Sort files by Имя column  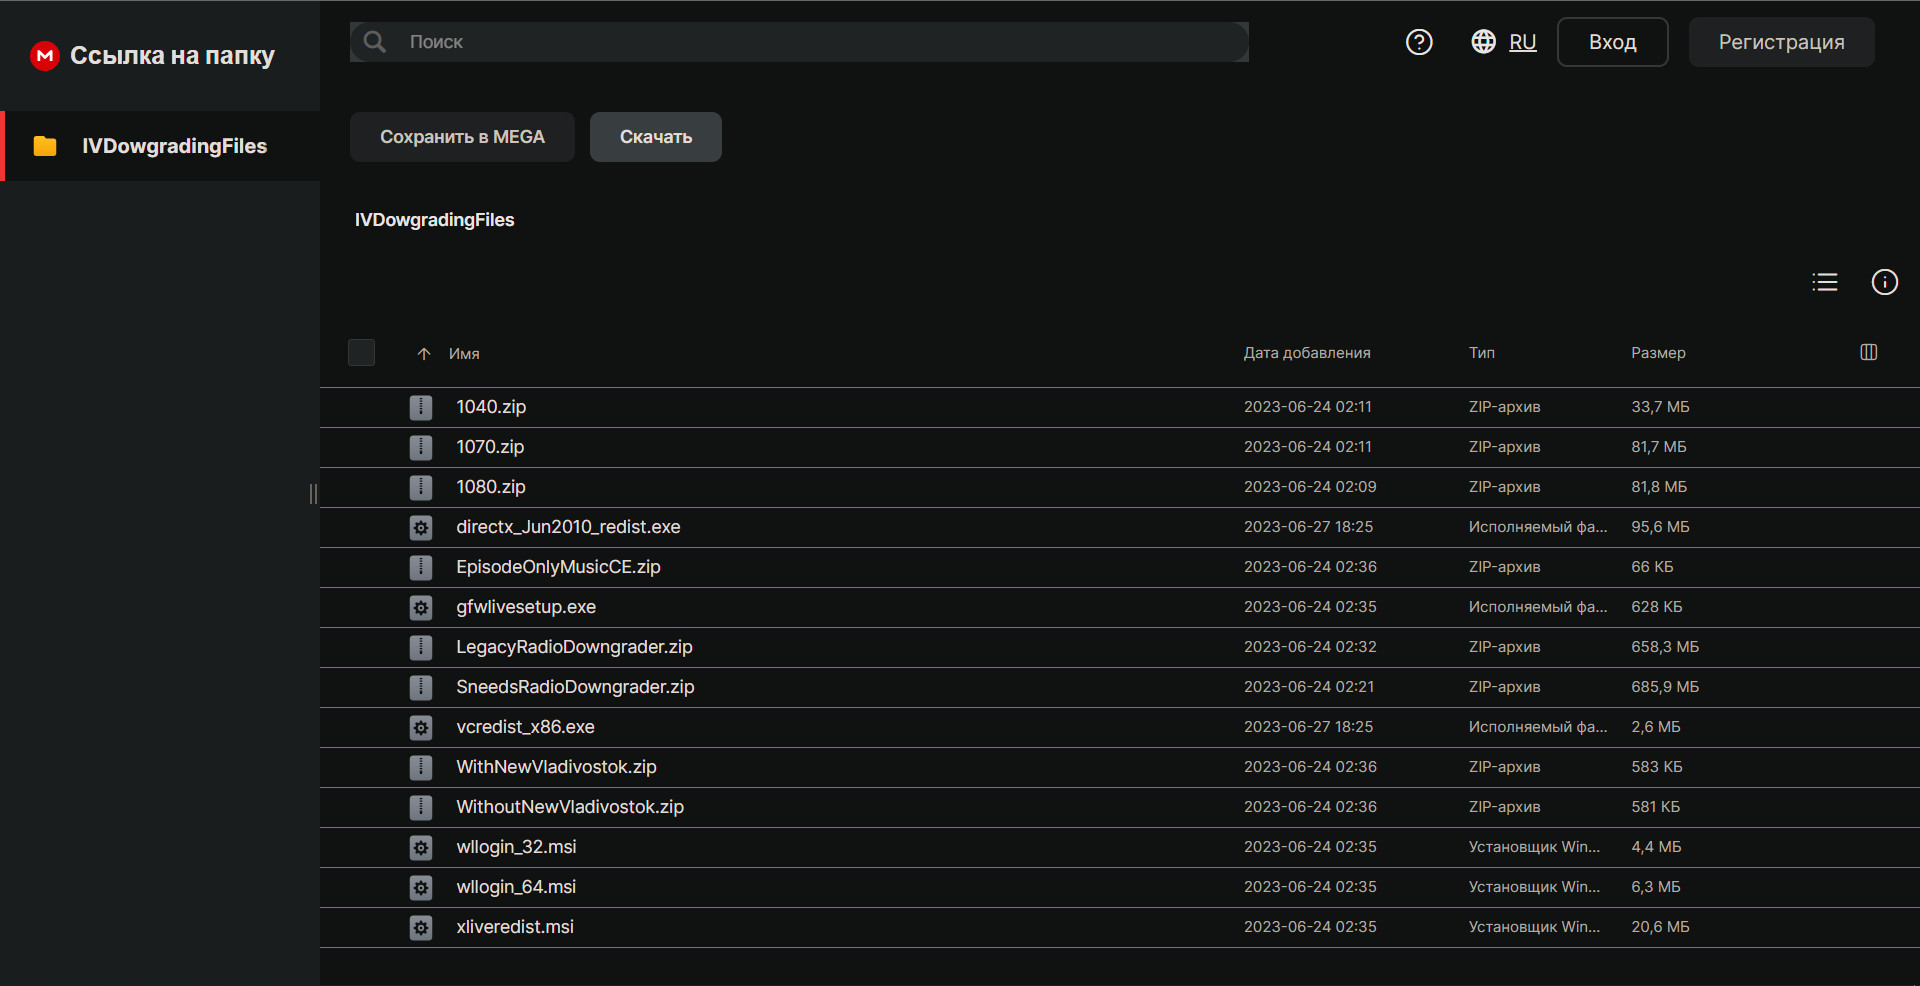point(464,354)
